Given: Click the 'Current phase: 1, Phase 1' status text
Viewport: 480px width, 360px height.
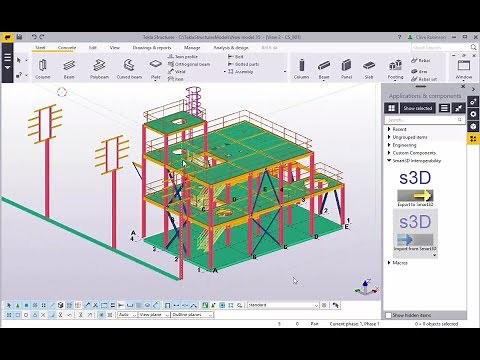Looking at the screenshot, I should (354, 324).
